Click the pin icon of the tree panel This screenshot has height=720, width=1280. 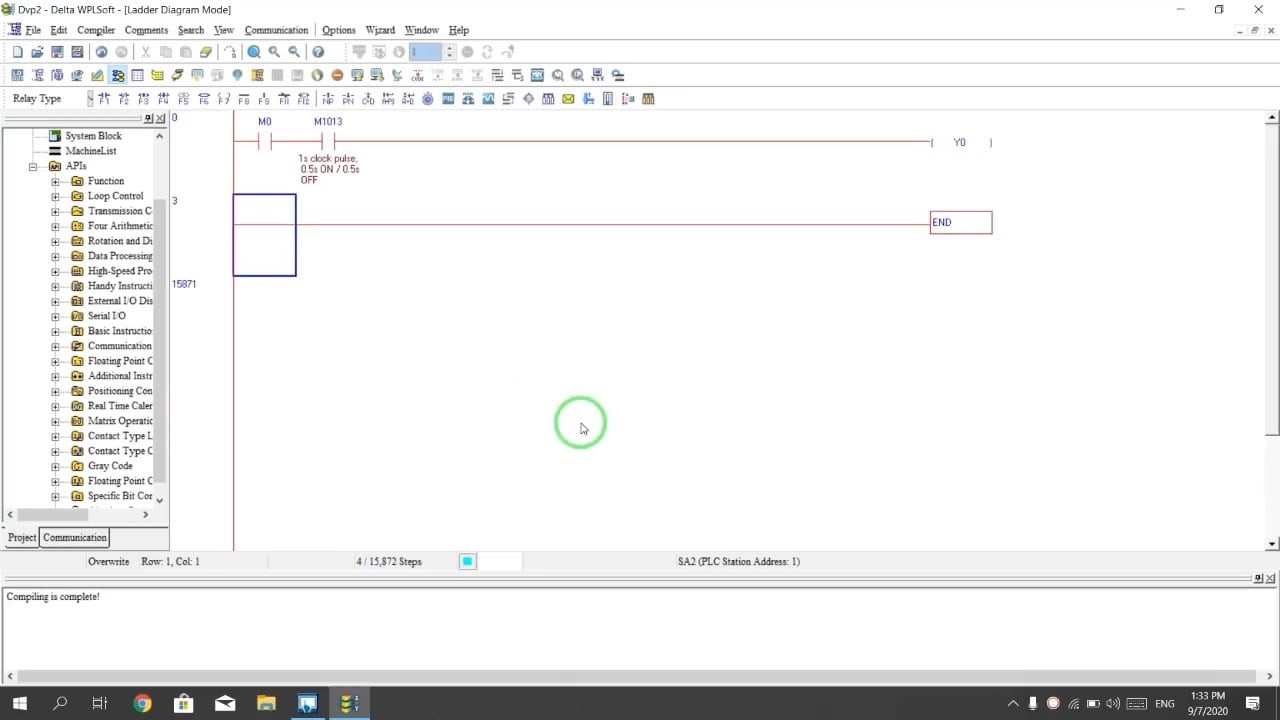coord(149,119)
